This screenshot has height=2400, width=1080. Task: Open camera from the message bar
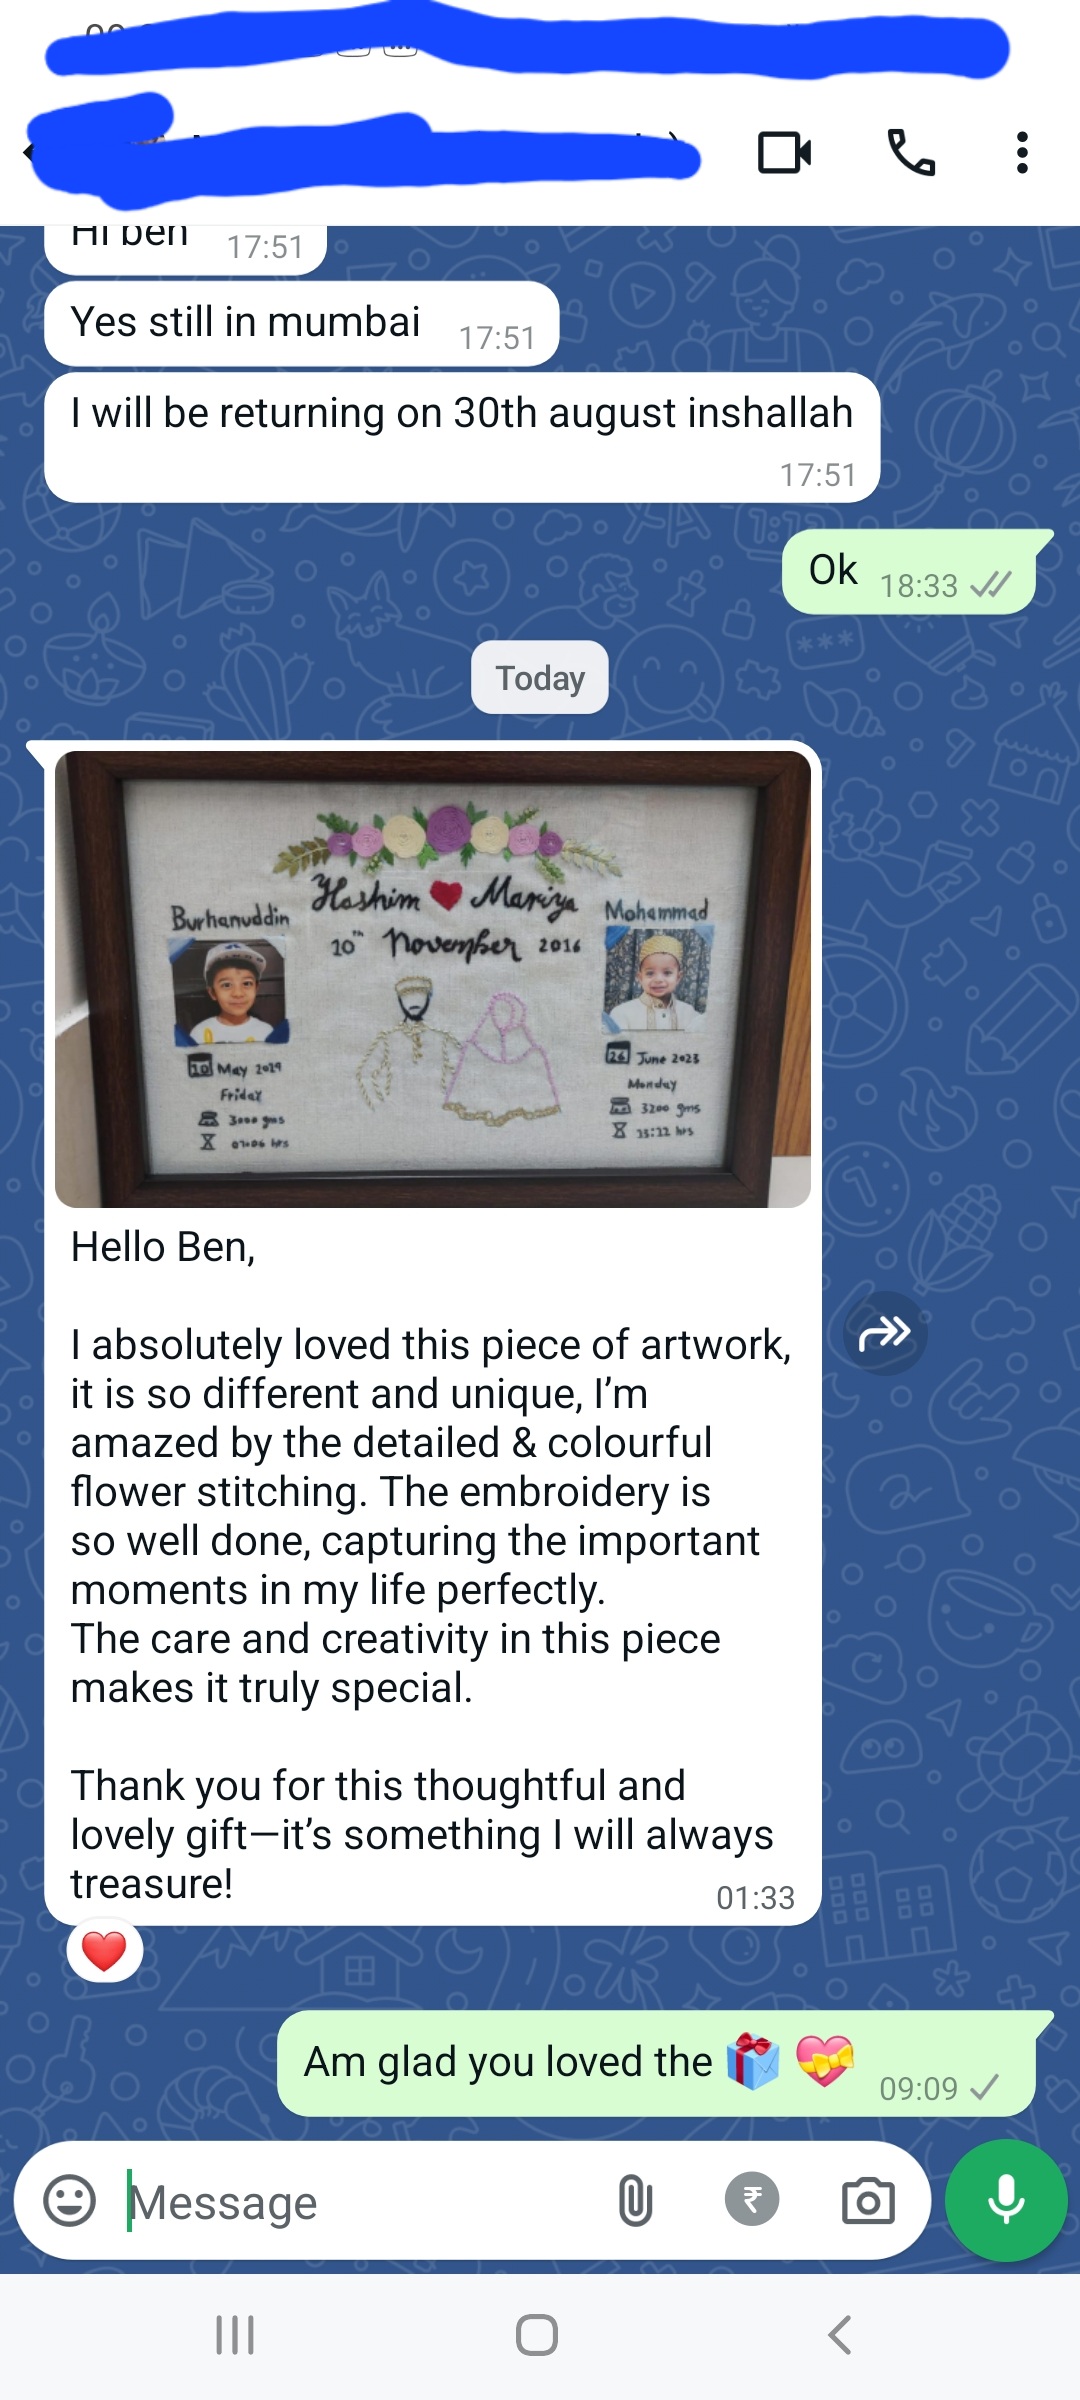point(868,2201)
